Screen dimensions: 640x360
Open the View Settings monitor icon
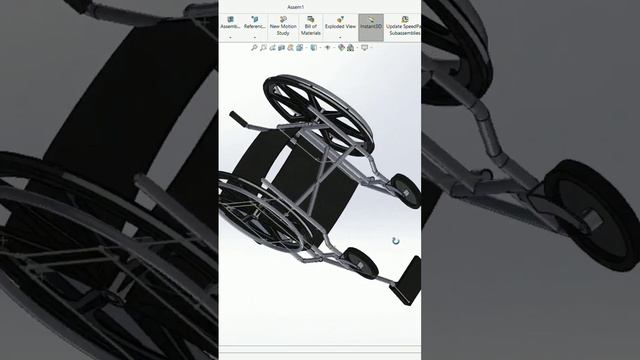(364, 48)
